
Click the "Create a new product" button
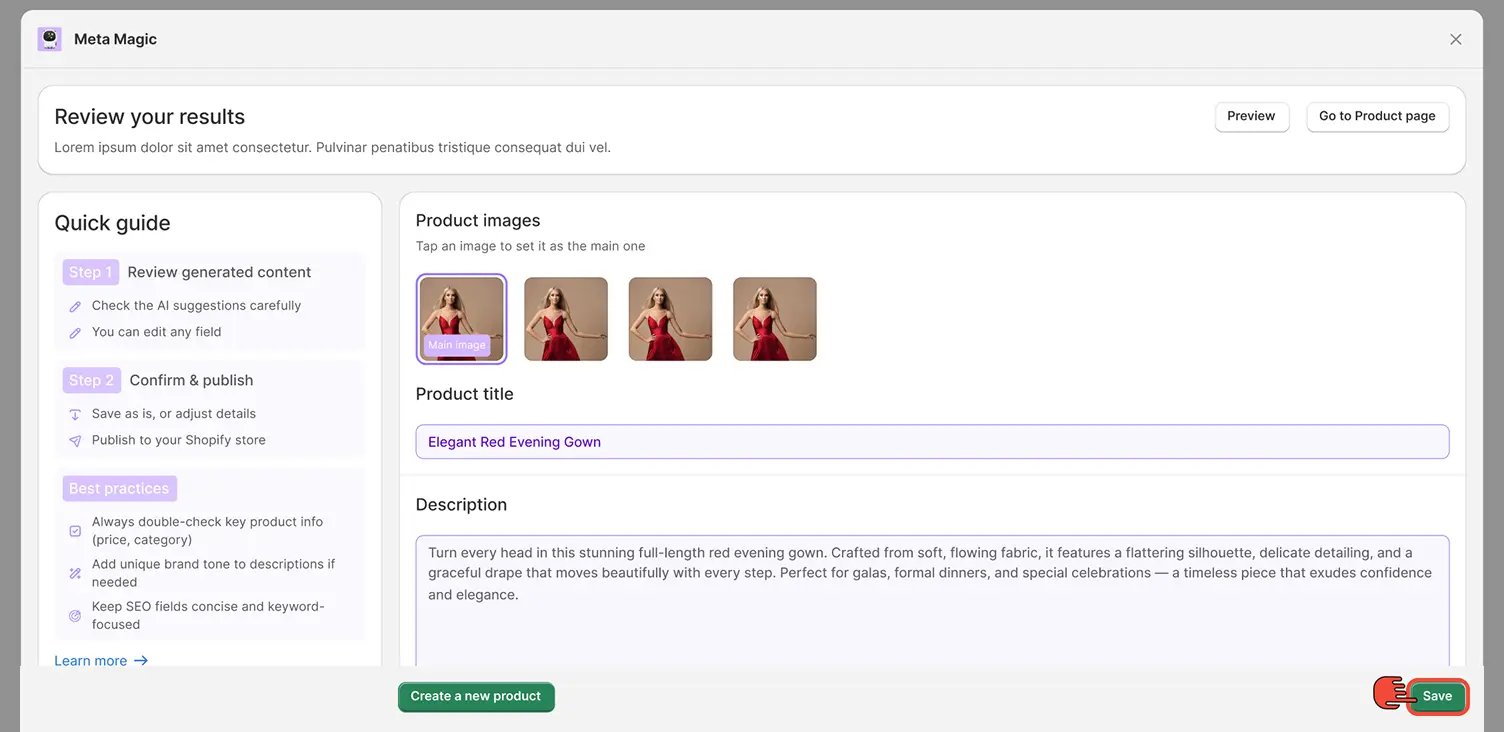(476, 697)
